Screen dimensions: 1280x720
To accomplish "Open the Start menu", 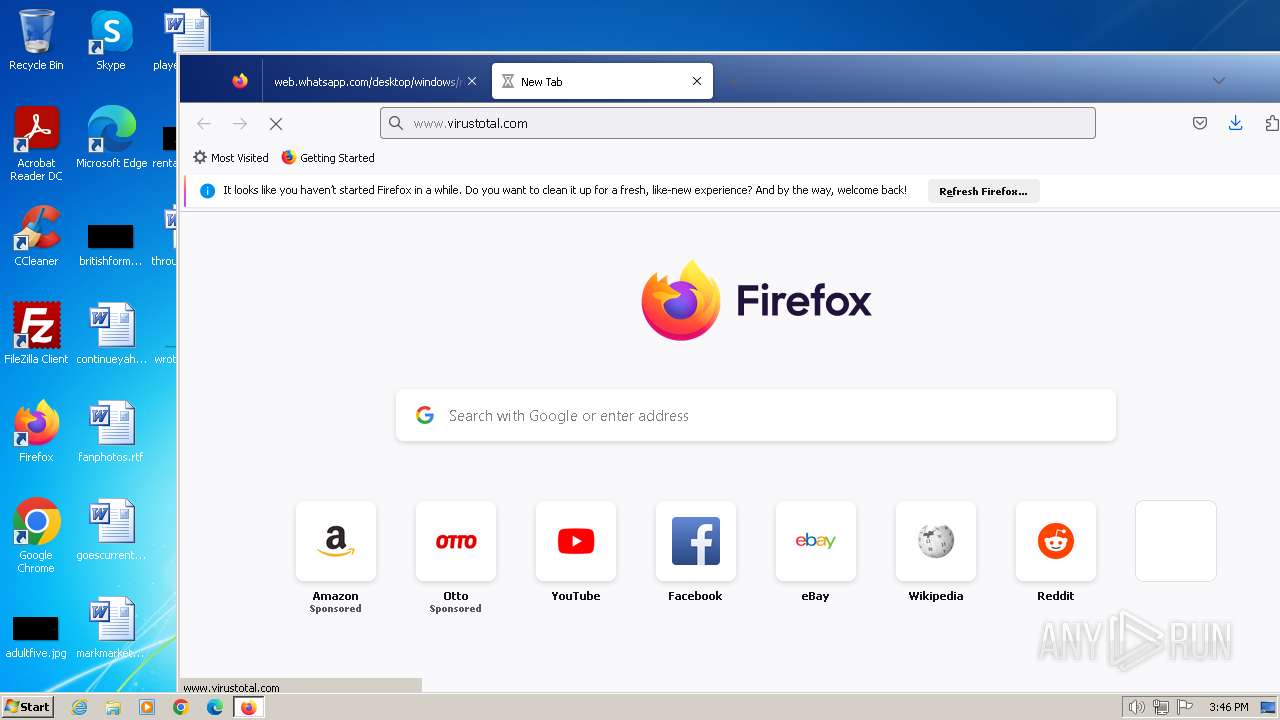I will (28, 707).
